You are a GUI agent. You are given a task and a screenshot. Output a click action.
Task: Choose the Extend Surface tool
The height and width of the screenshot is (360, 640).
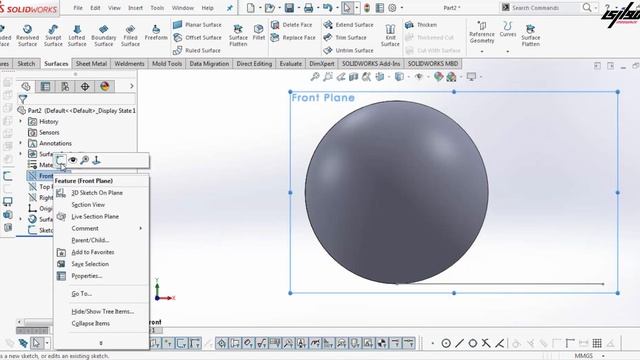point(348,25)
